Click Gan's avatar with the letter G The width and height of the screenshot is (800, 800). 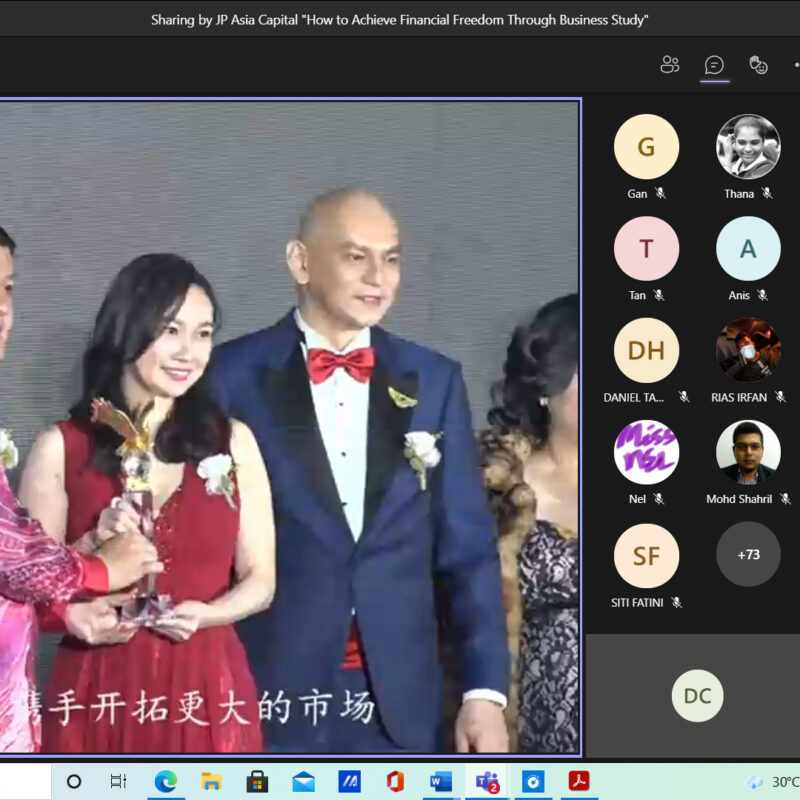click(x=646, y=147)
